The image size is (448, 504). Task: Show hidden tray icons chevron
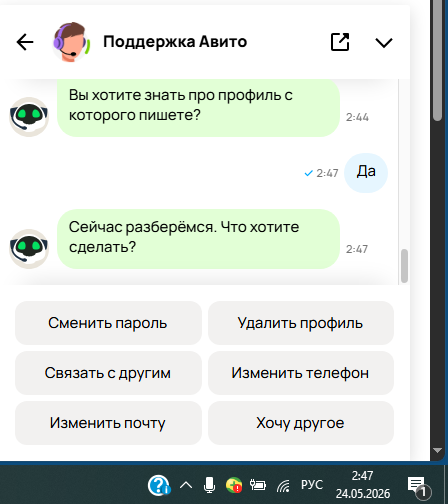186,485
